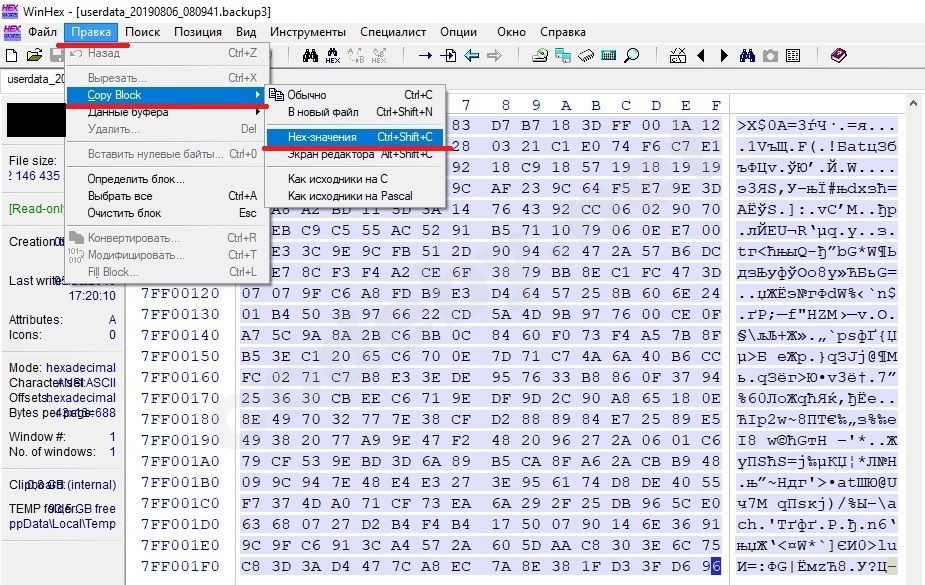Click the Go To Sector arrow-into-box icon
The height and width of the screenshot is (585, 925).
[448, 55]
